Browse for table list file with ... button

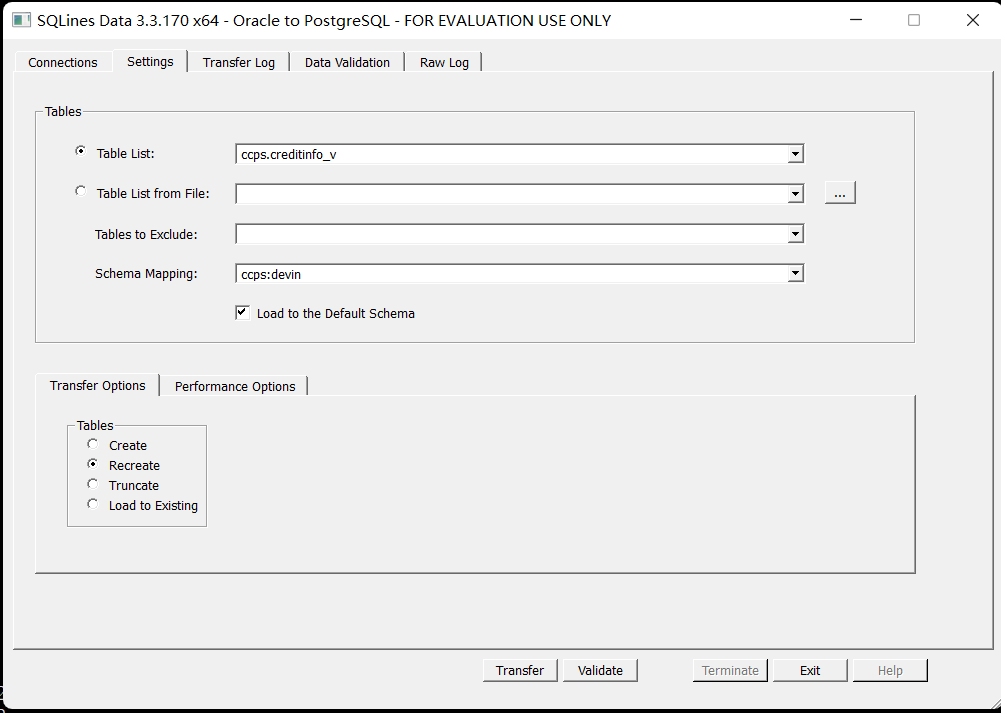point(840,193)
